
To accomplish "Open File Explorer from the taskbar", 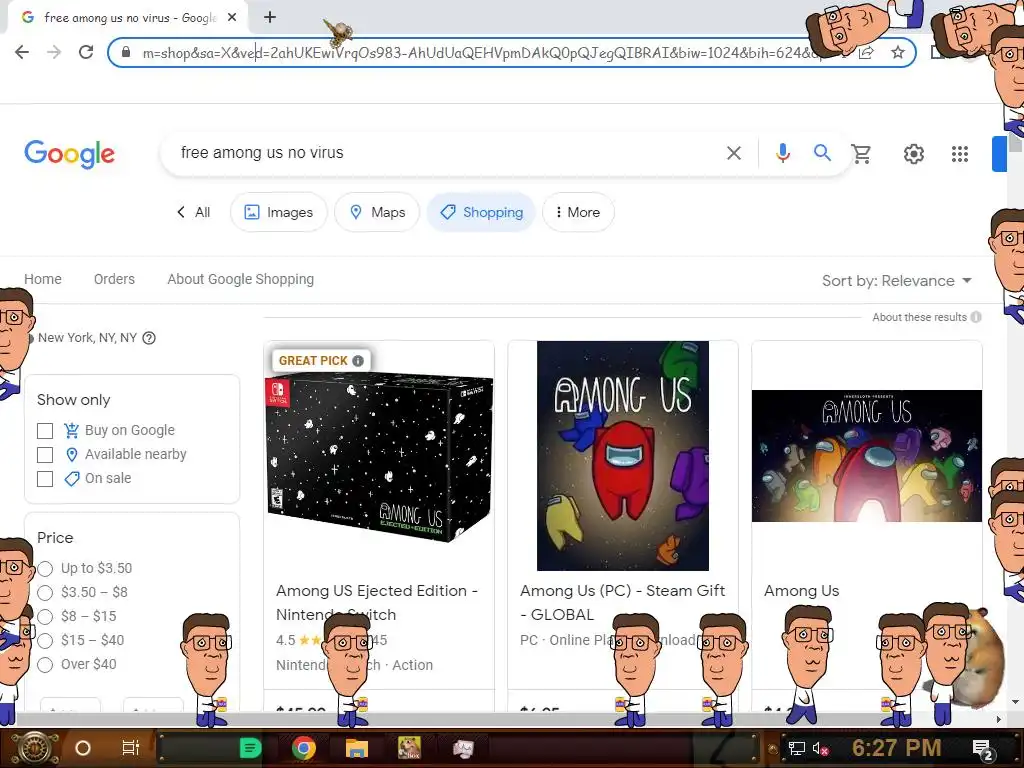I will click(357, 748).
